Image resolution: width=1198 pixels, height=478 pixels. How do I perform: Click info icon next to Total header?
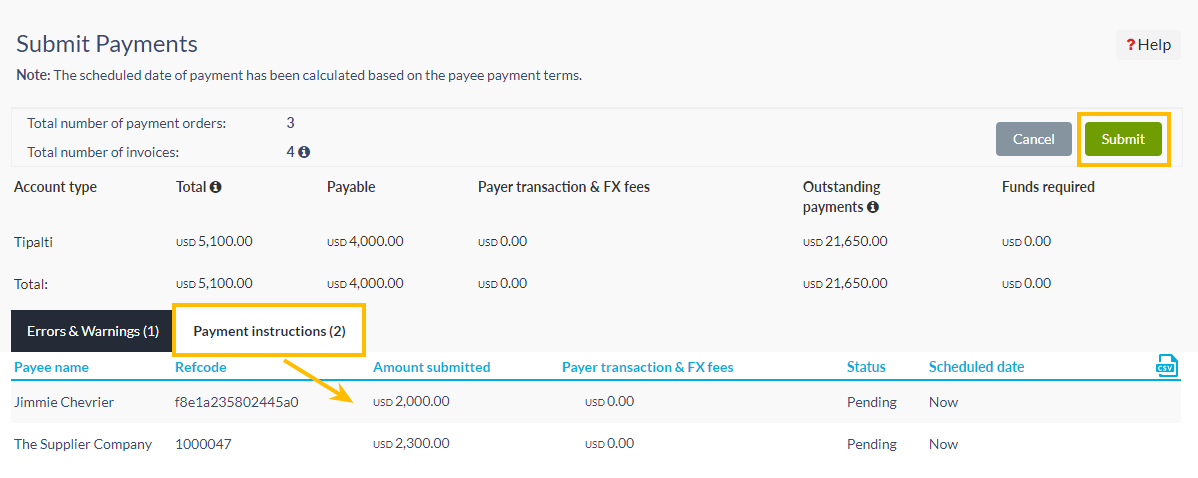[x=215, y=187]
